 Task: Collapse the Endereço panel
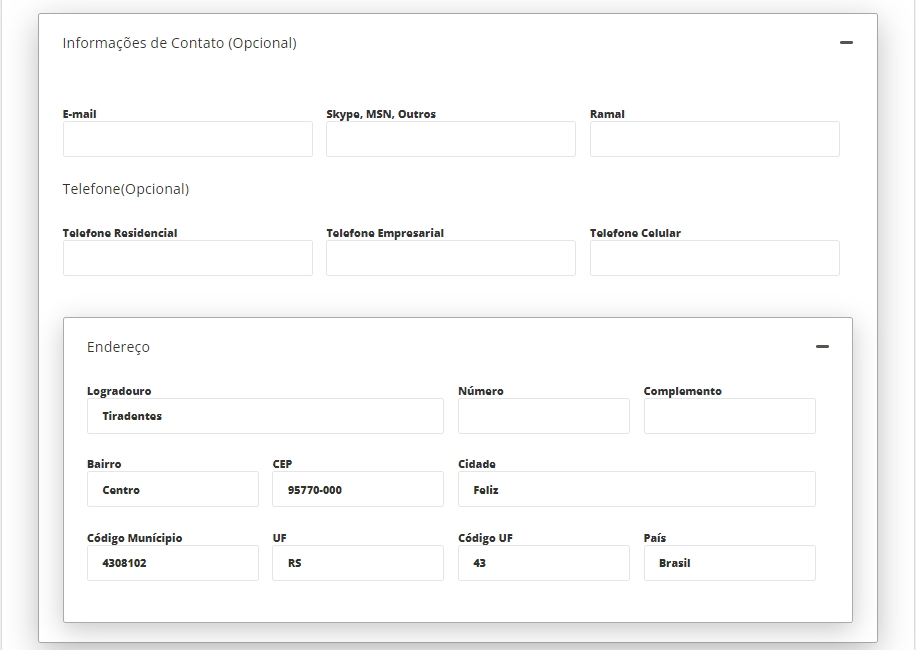pyautogui.click(x=822, y=347)
